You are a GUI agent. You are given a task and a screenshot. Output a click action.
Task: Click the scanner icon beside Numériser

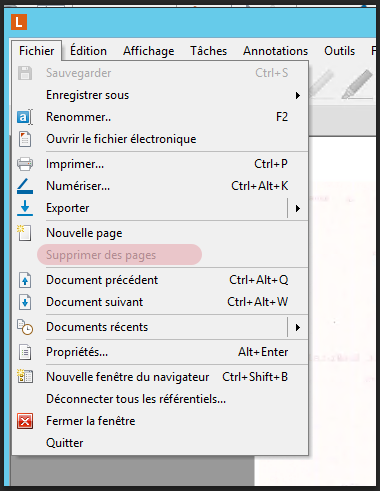click(25, 186)
